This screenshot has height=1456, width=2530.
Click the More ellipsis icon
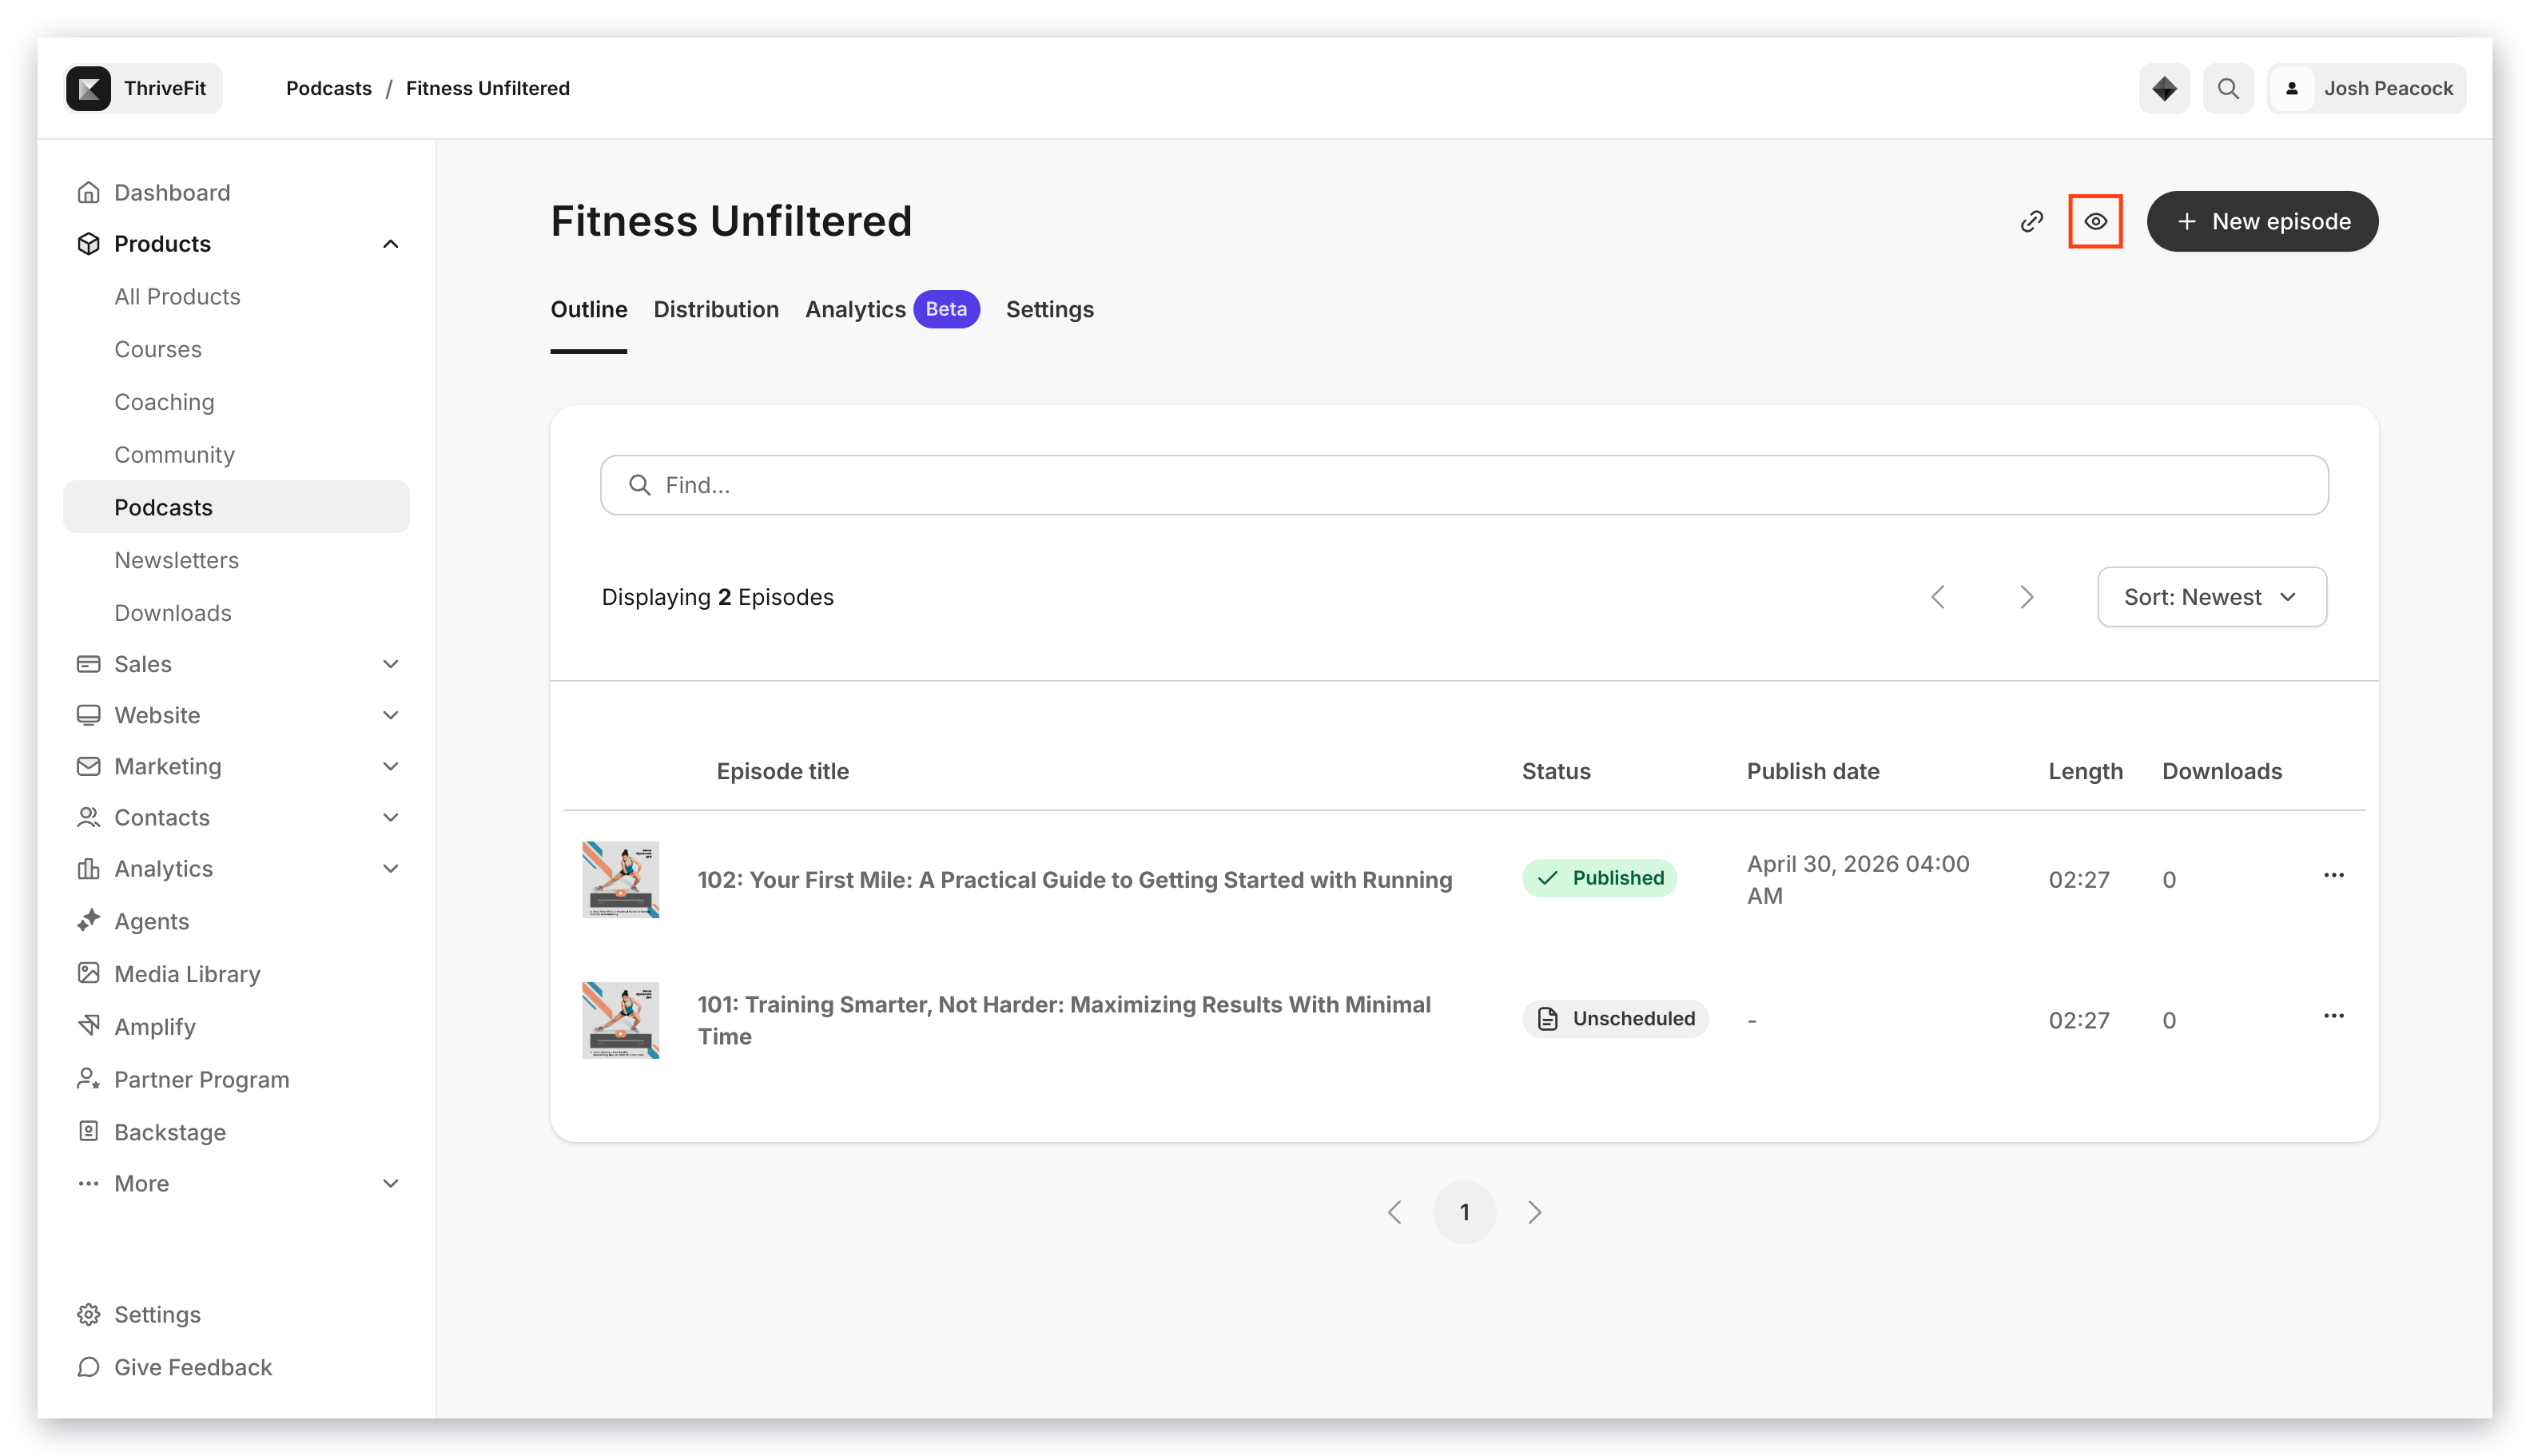(88, 1183)
